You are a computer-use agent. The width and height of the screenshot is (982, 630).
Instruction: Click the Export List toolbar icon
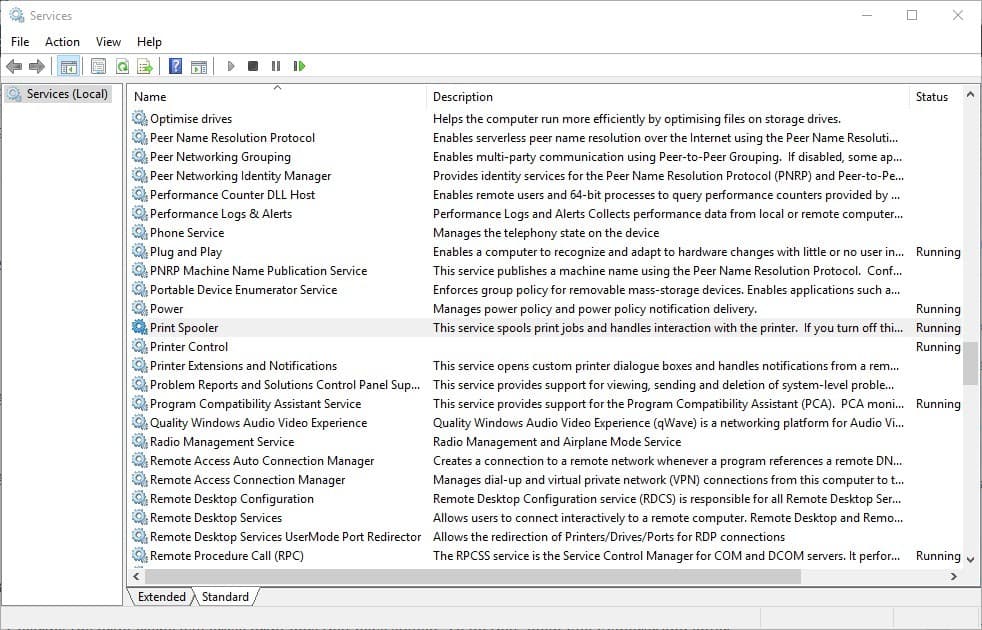click(x=145, y=66)
